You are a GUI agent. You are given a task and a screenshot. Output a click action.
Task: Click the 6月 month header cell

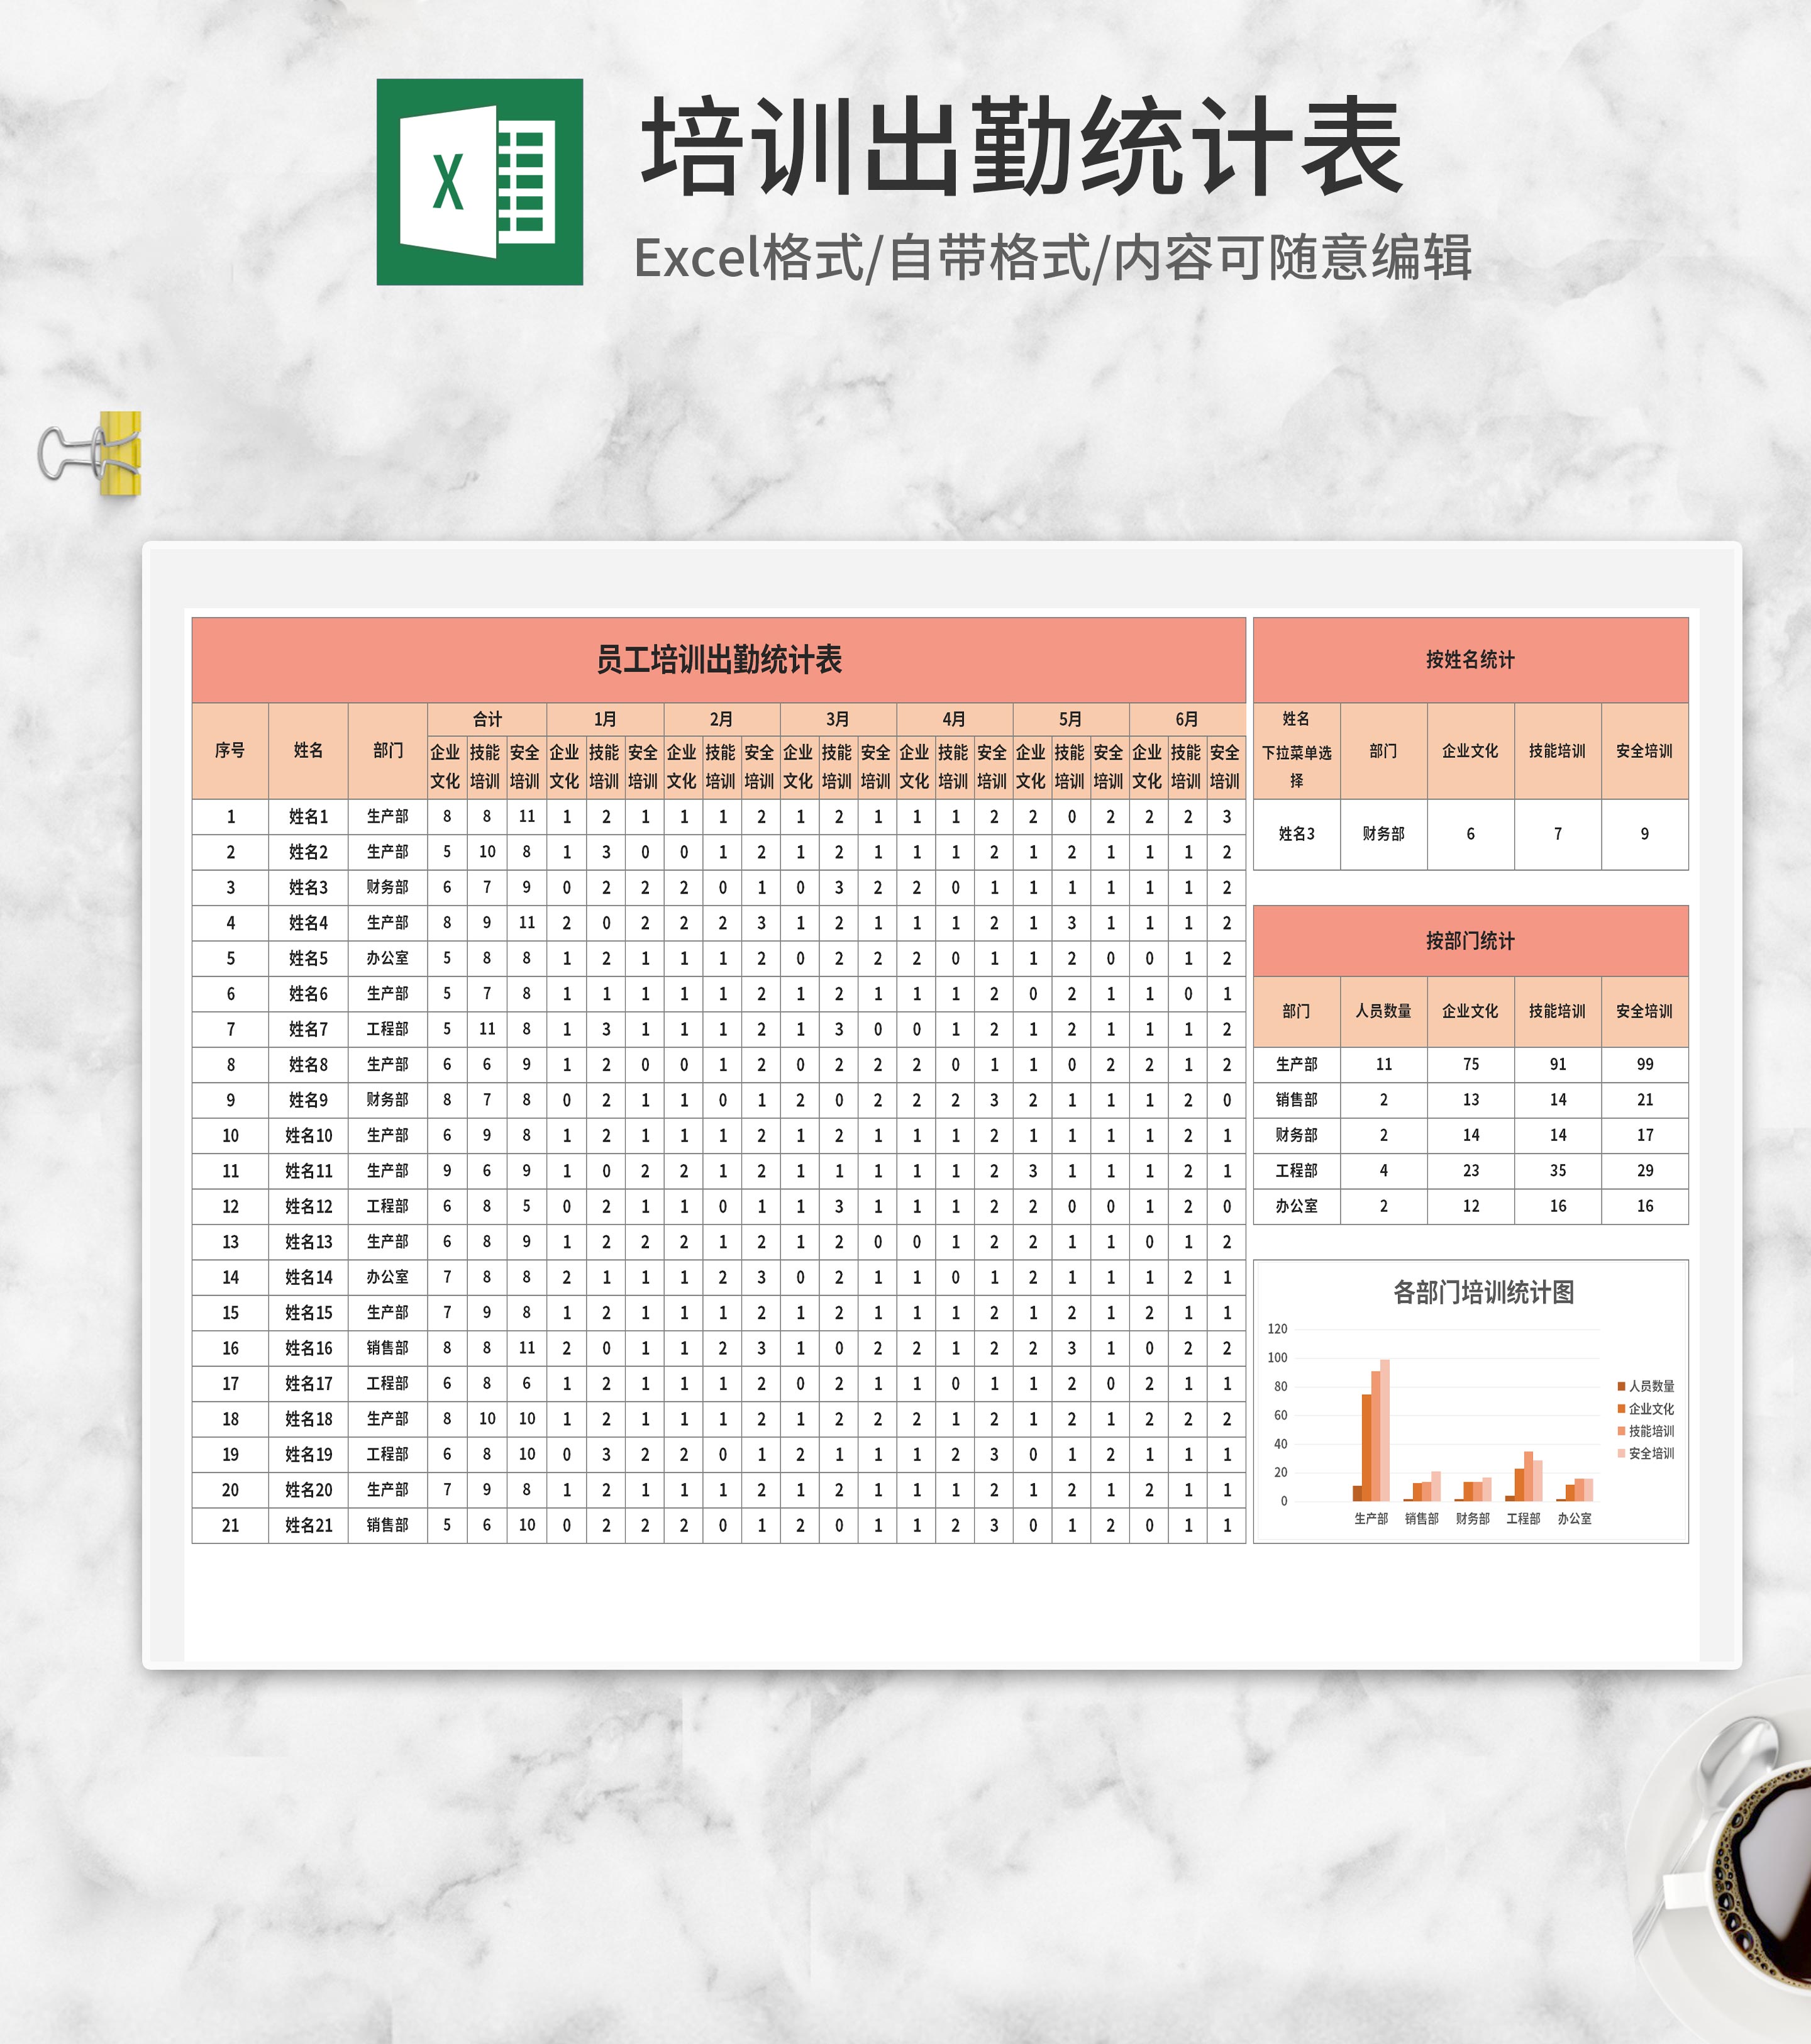point(1186,719)
